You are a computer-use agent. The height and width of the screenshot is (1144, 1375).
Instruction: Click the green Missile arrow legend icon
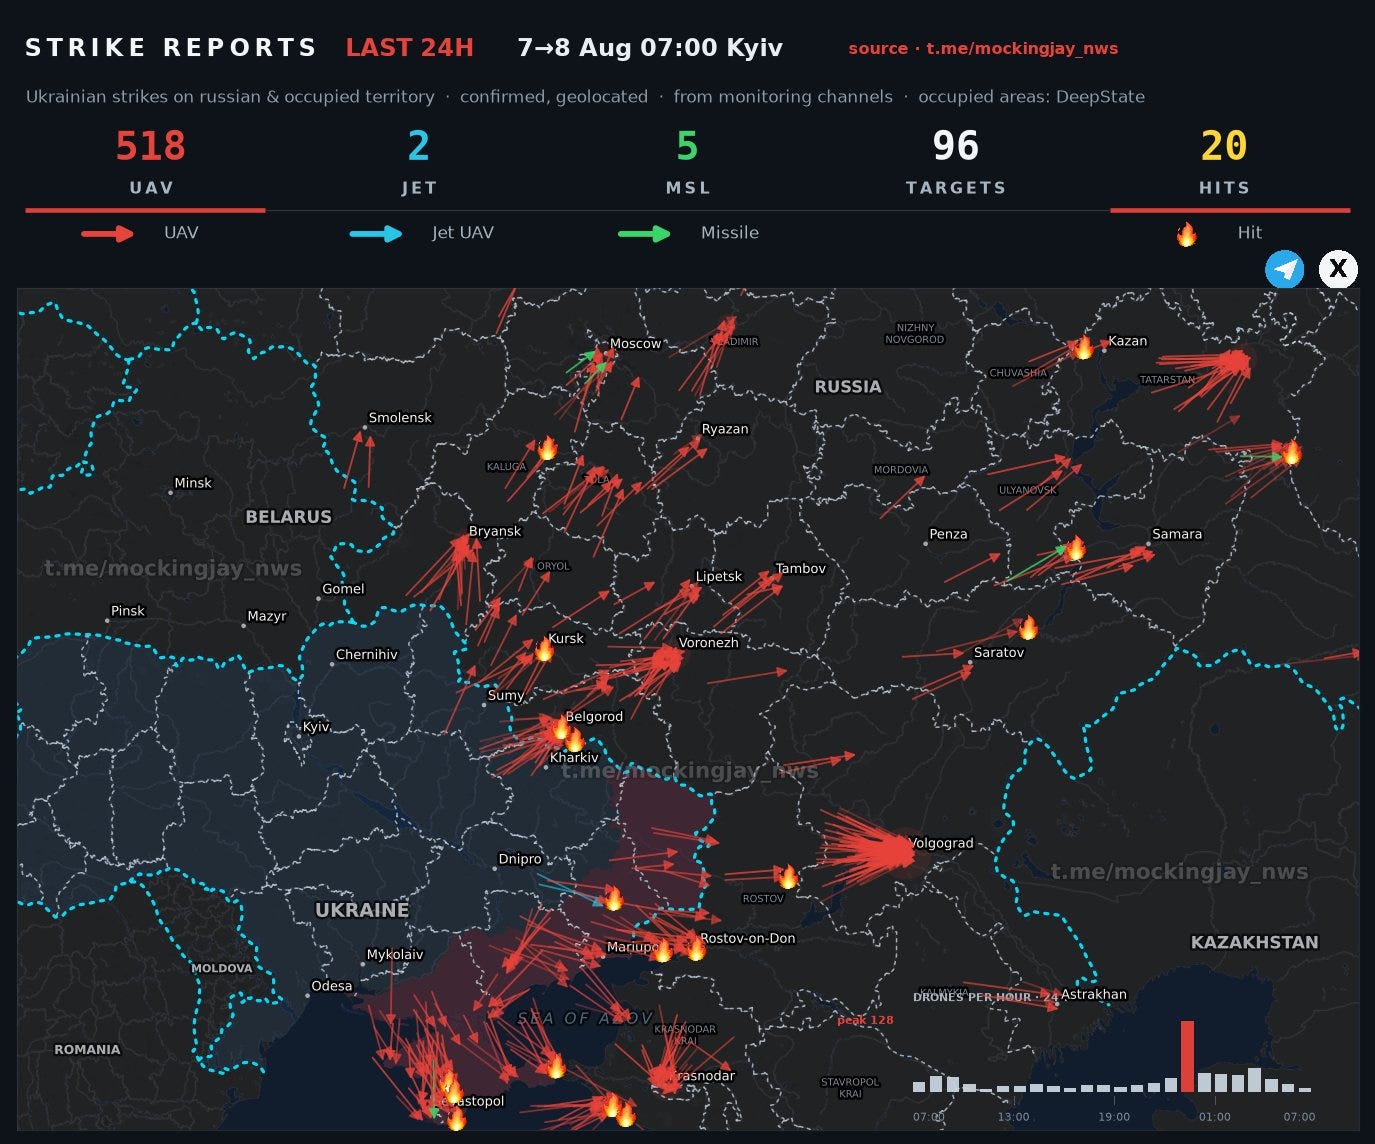pos(645,234)
